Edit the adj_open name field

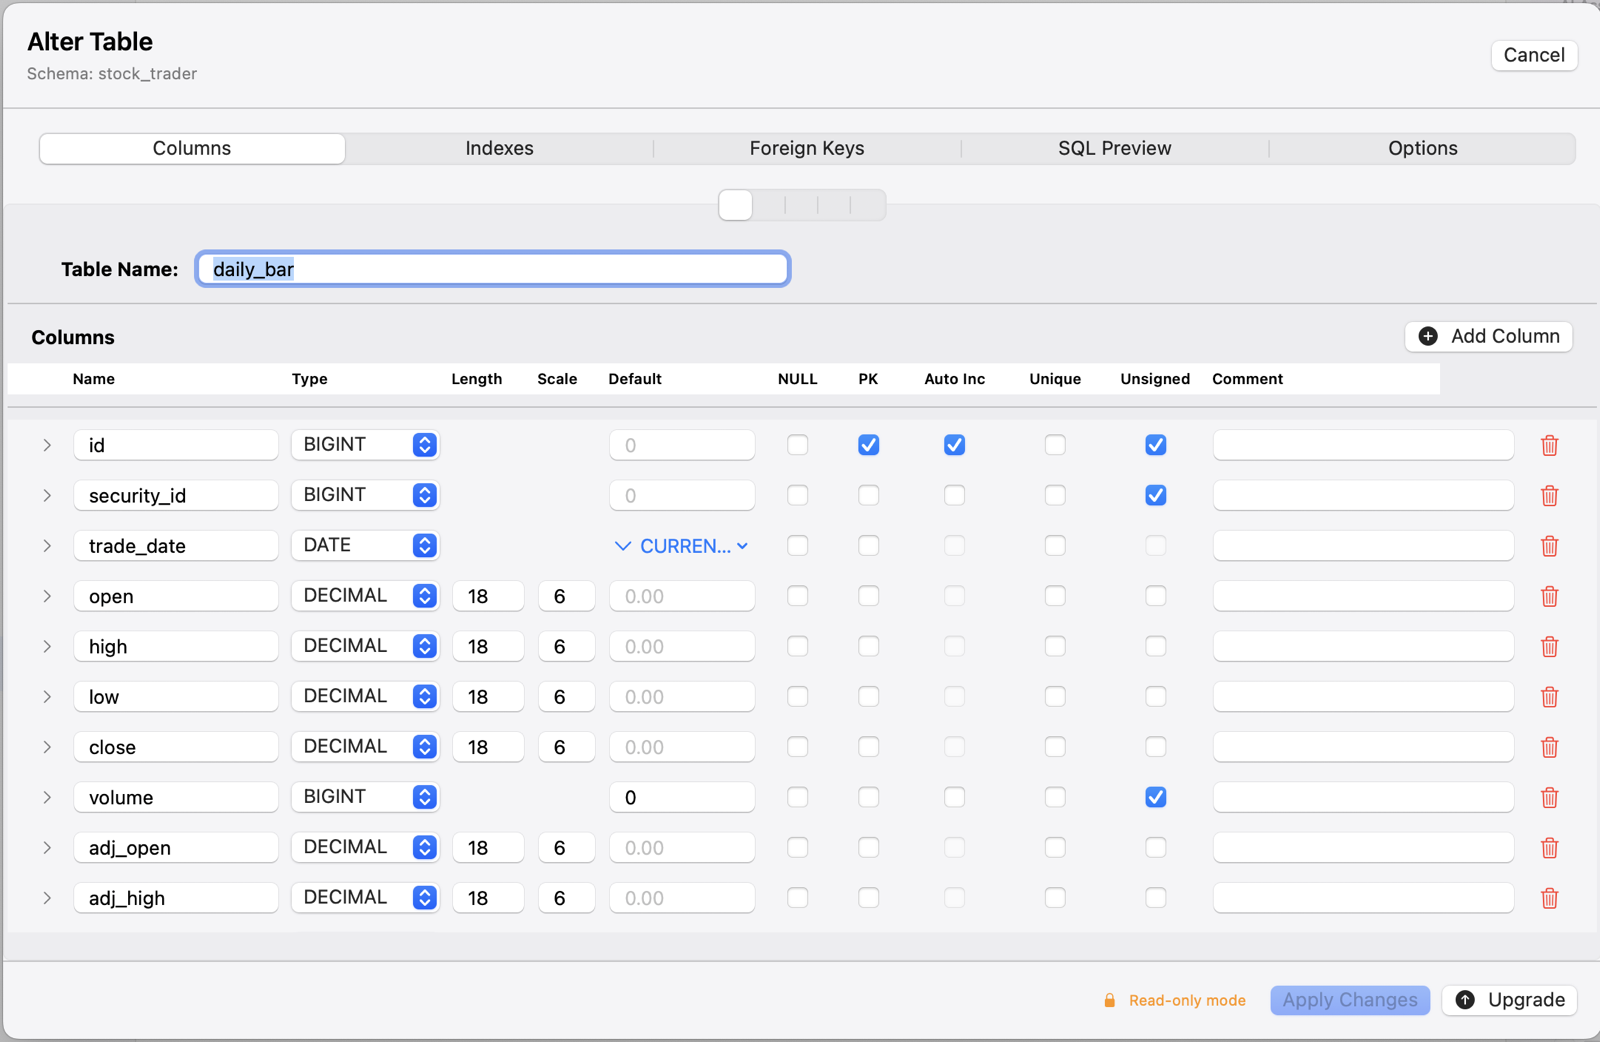[176, 848]
